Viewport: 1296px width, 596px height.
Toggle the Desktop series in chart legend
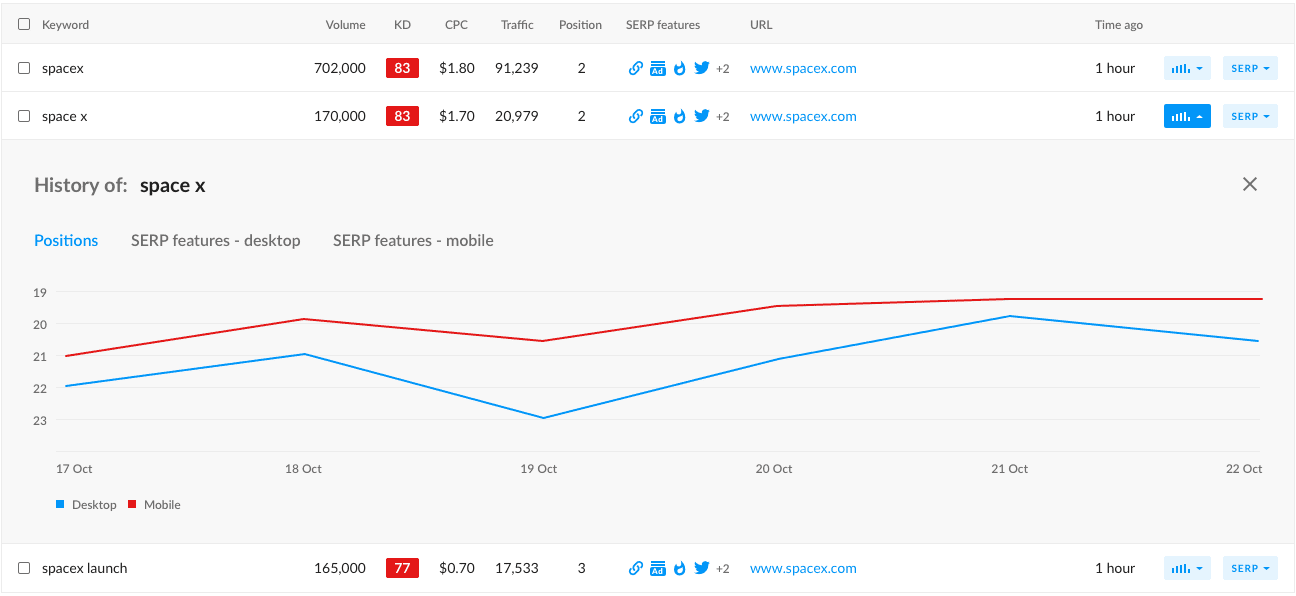point(86,505)
